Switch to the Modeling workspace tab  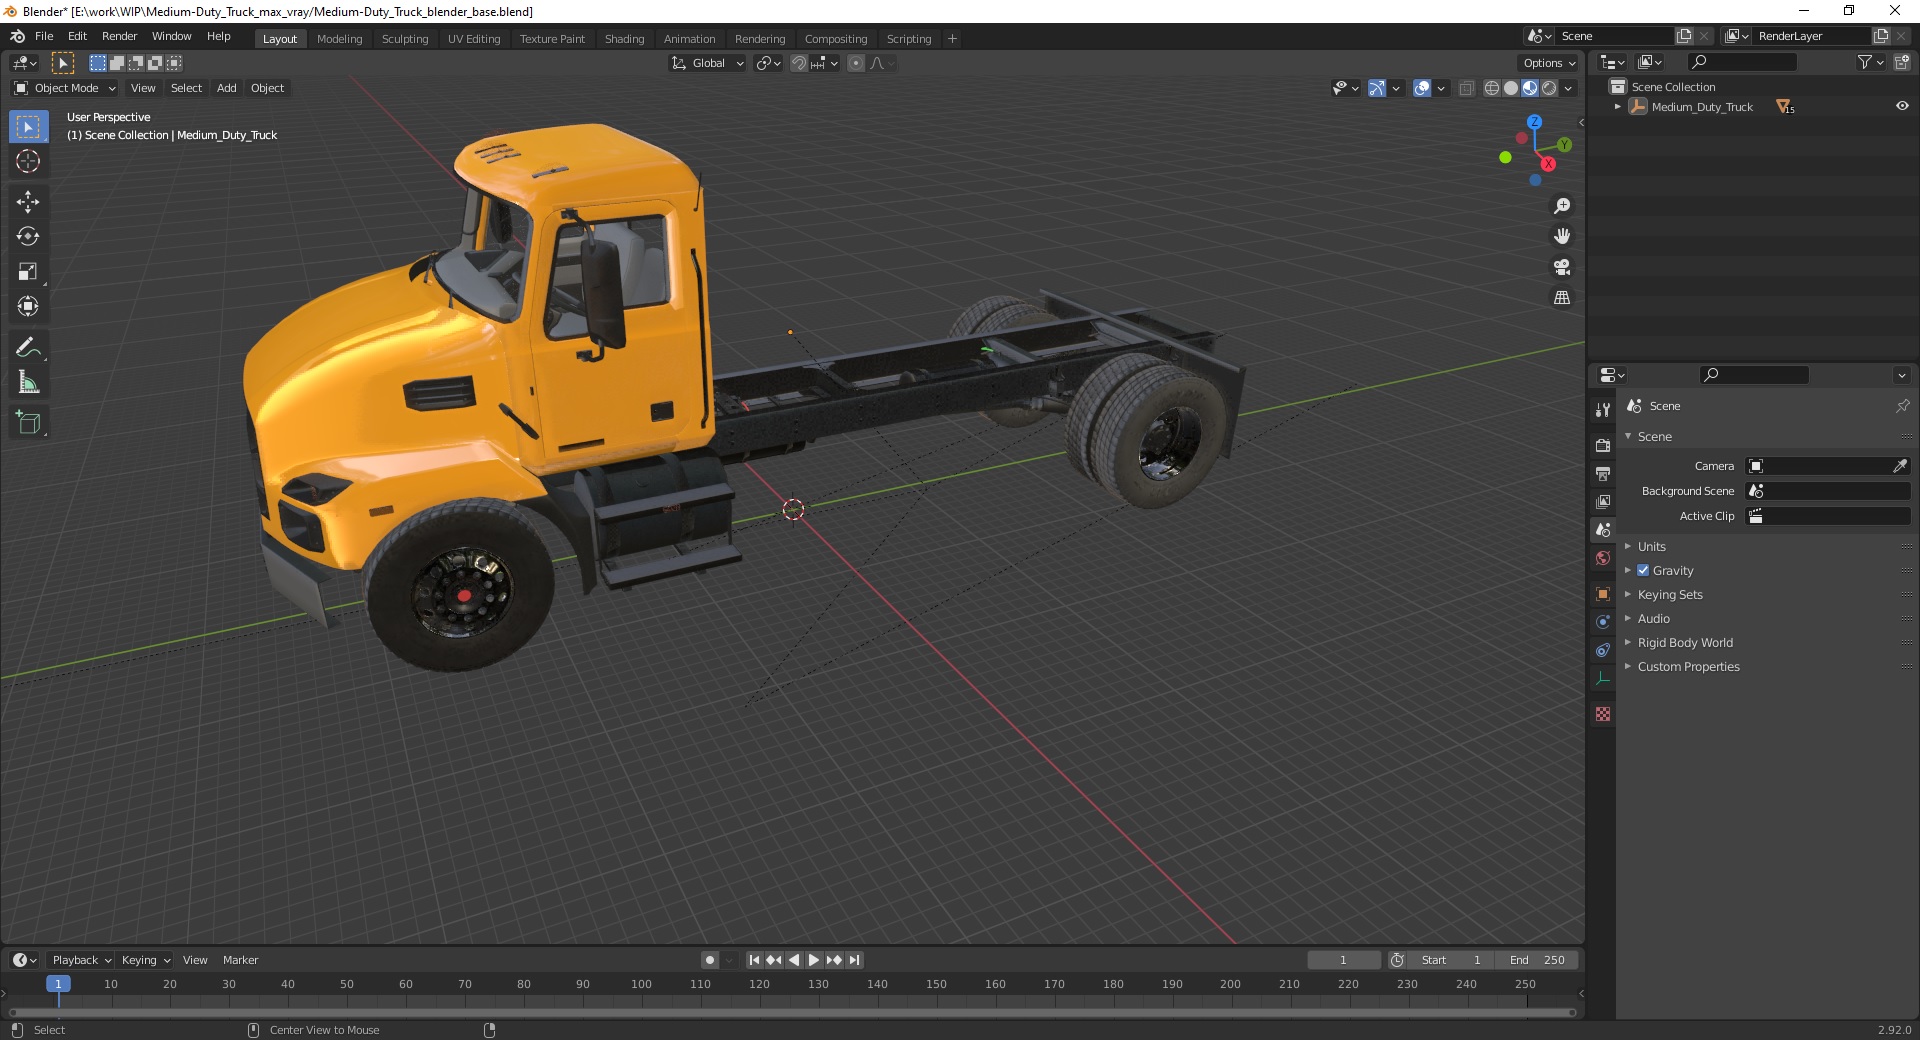coord(339,39)
